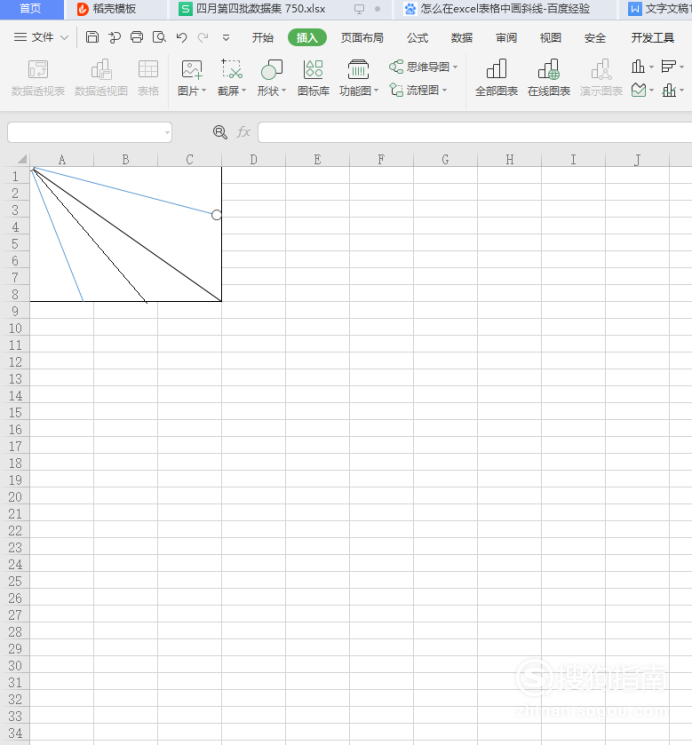This screenshot has height=745, width=692.
Task: Select the Insert (插入) ribbon tab
Action: tap(307, 38)
